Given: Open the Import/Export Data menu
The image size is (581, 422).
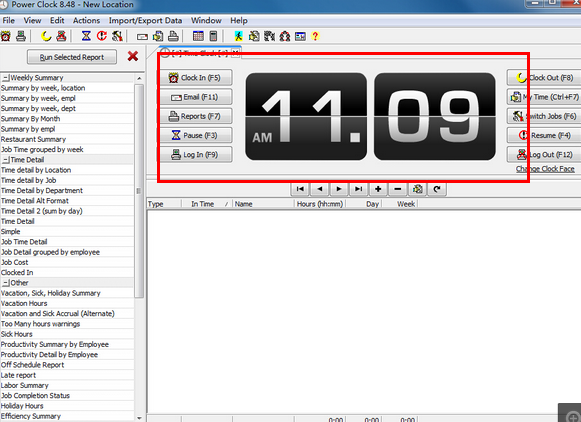Looking at the screenshot, I should (145, 21).
